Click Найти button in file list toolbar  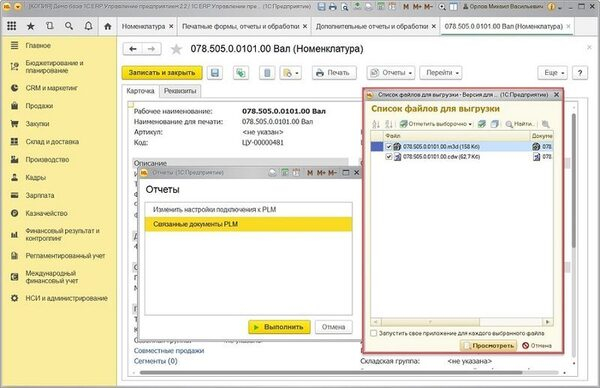click(x=520, y=124)
